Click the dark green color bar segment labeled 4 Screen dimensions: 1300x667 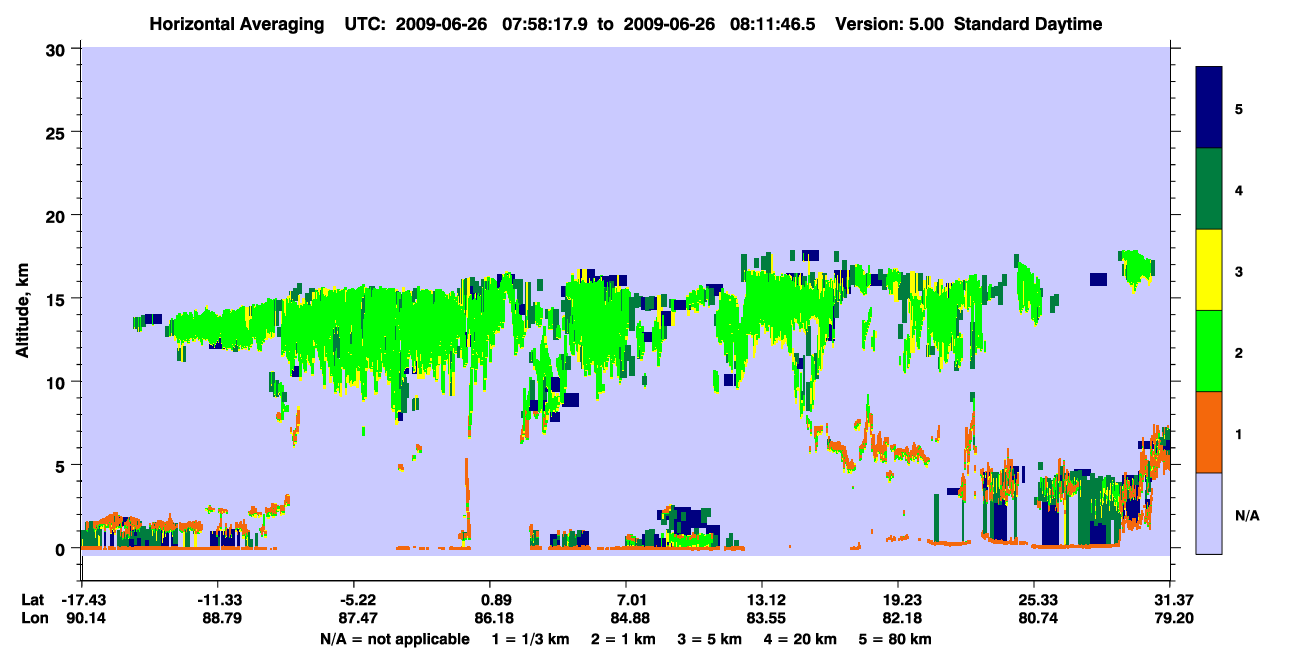click(1209, 189)
